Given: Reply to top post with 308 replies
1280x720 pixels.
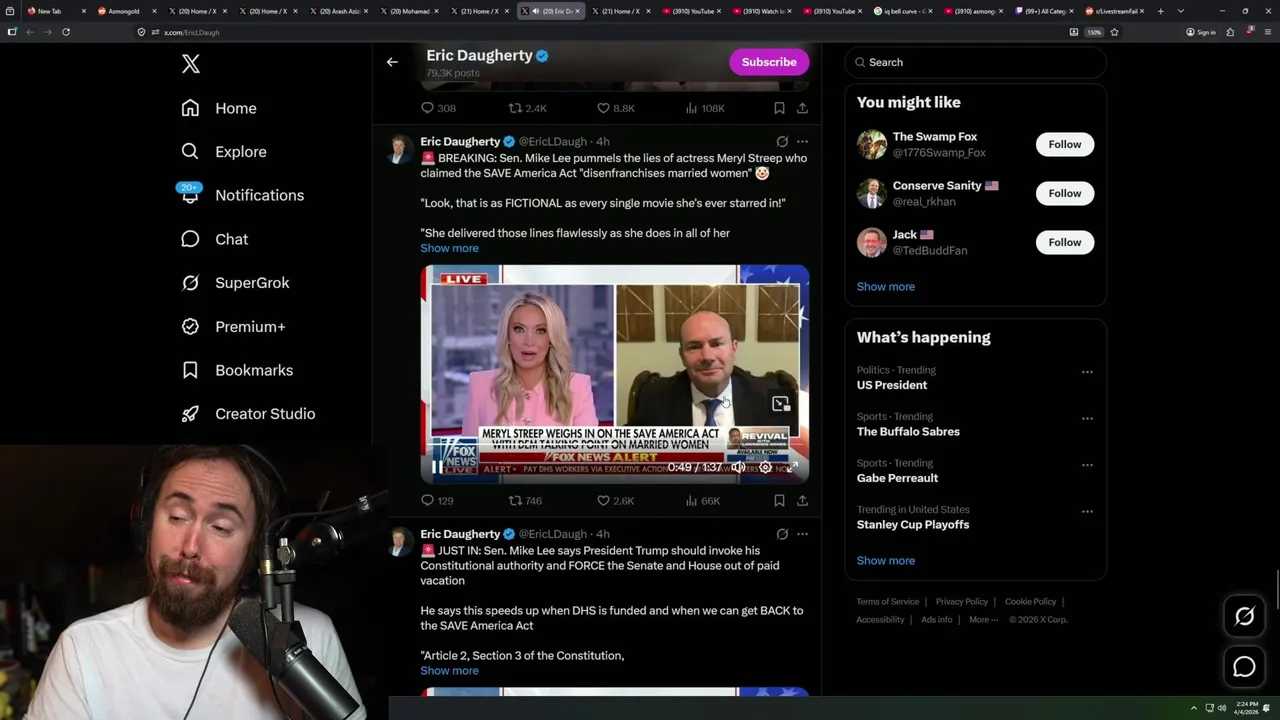Looking at the screenshot, I should click(x=438, y=108).
